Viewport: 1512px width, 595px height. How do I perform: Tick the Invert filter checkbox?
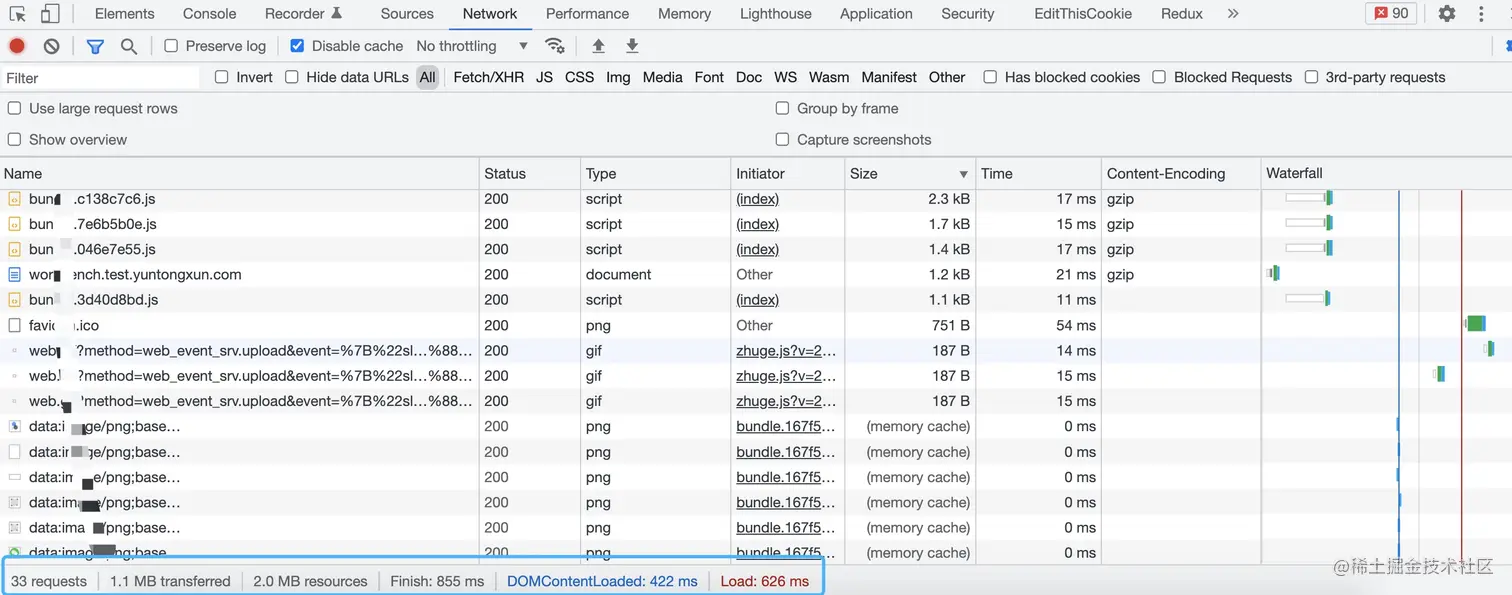222,77
